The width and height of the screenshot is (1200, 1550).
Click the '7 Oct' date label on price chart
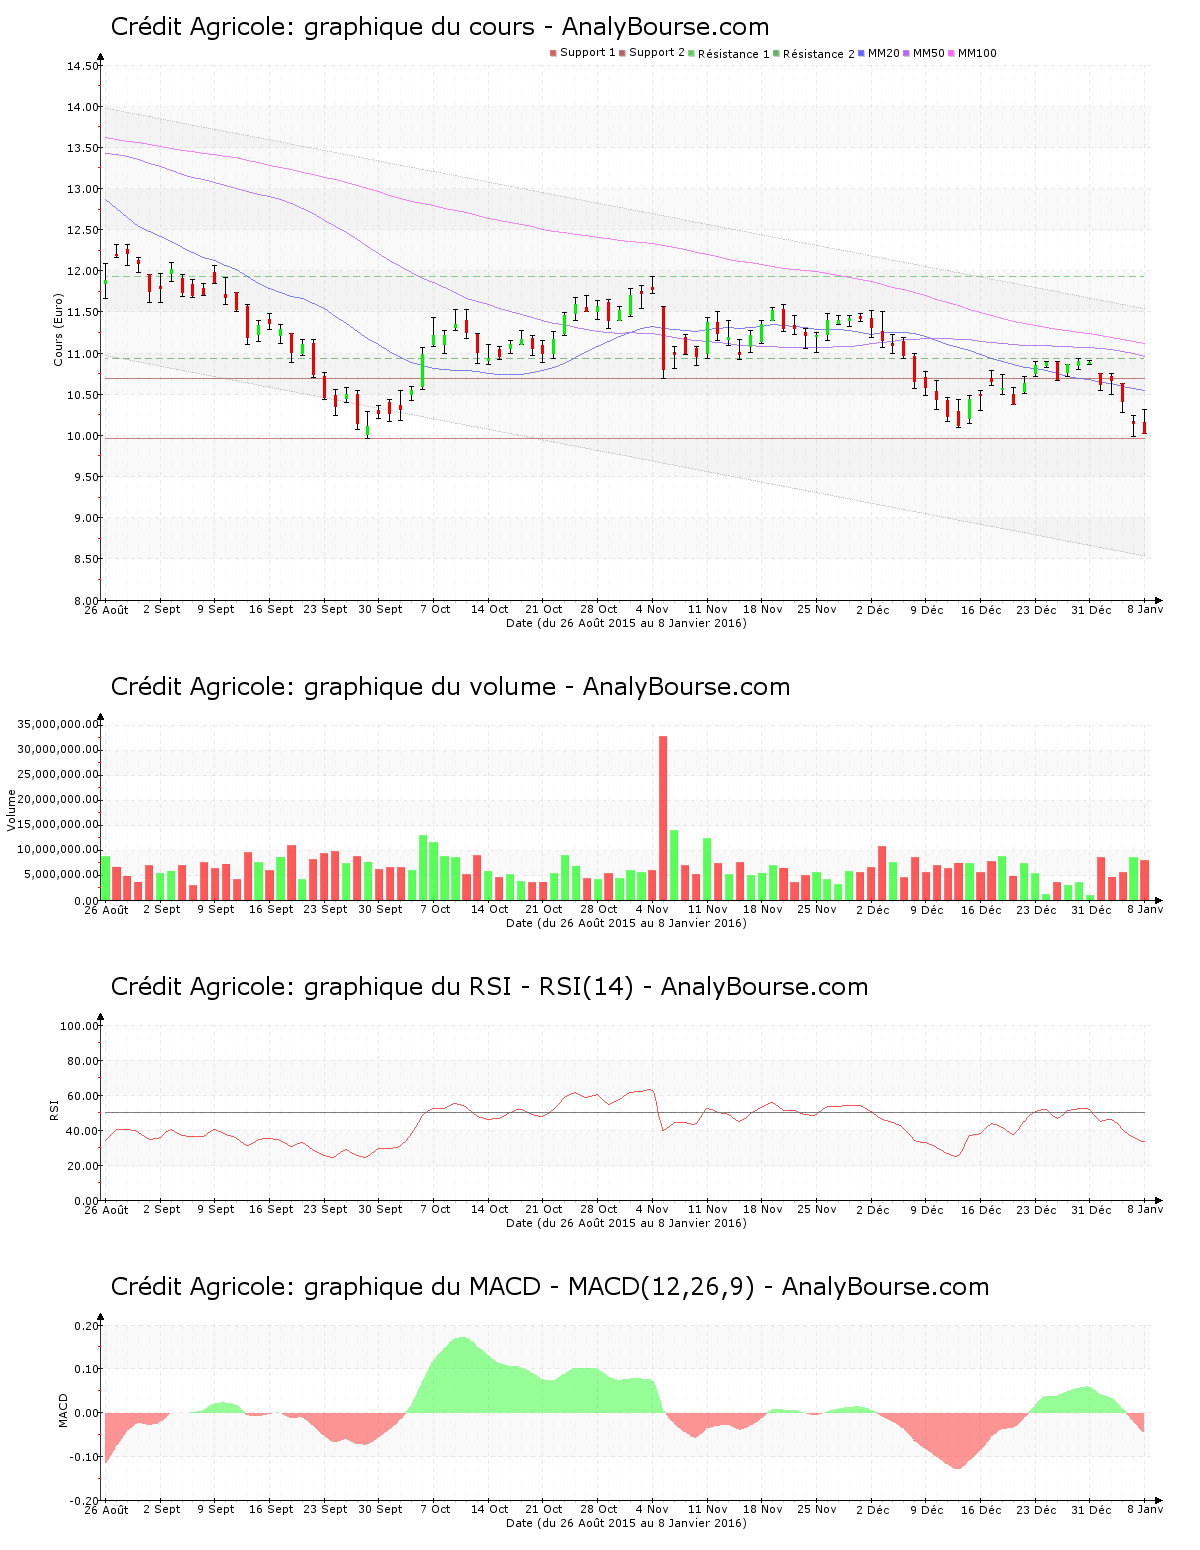[435, 609]
